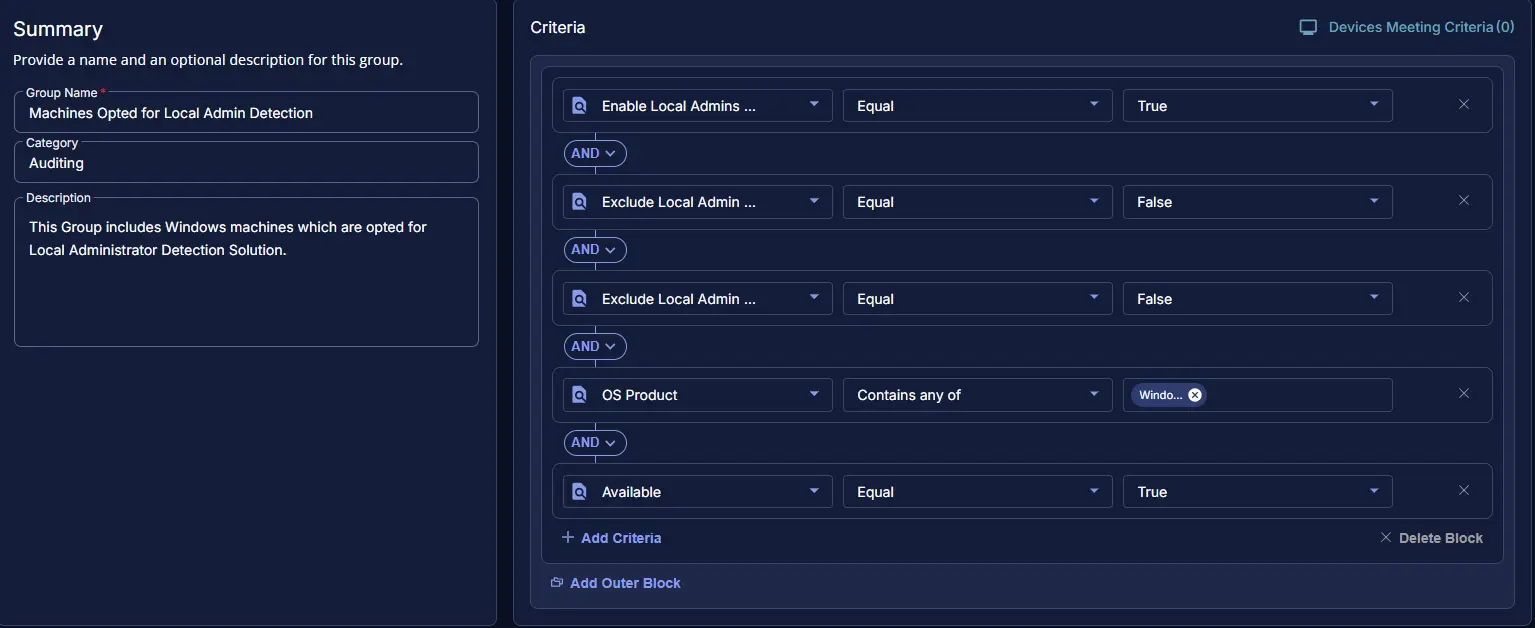Remove the Enable Local Admins criteria row
The image size is (1535, 628).
pos(1464,104)
